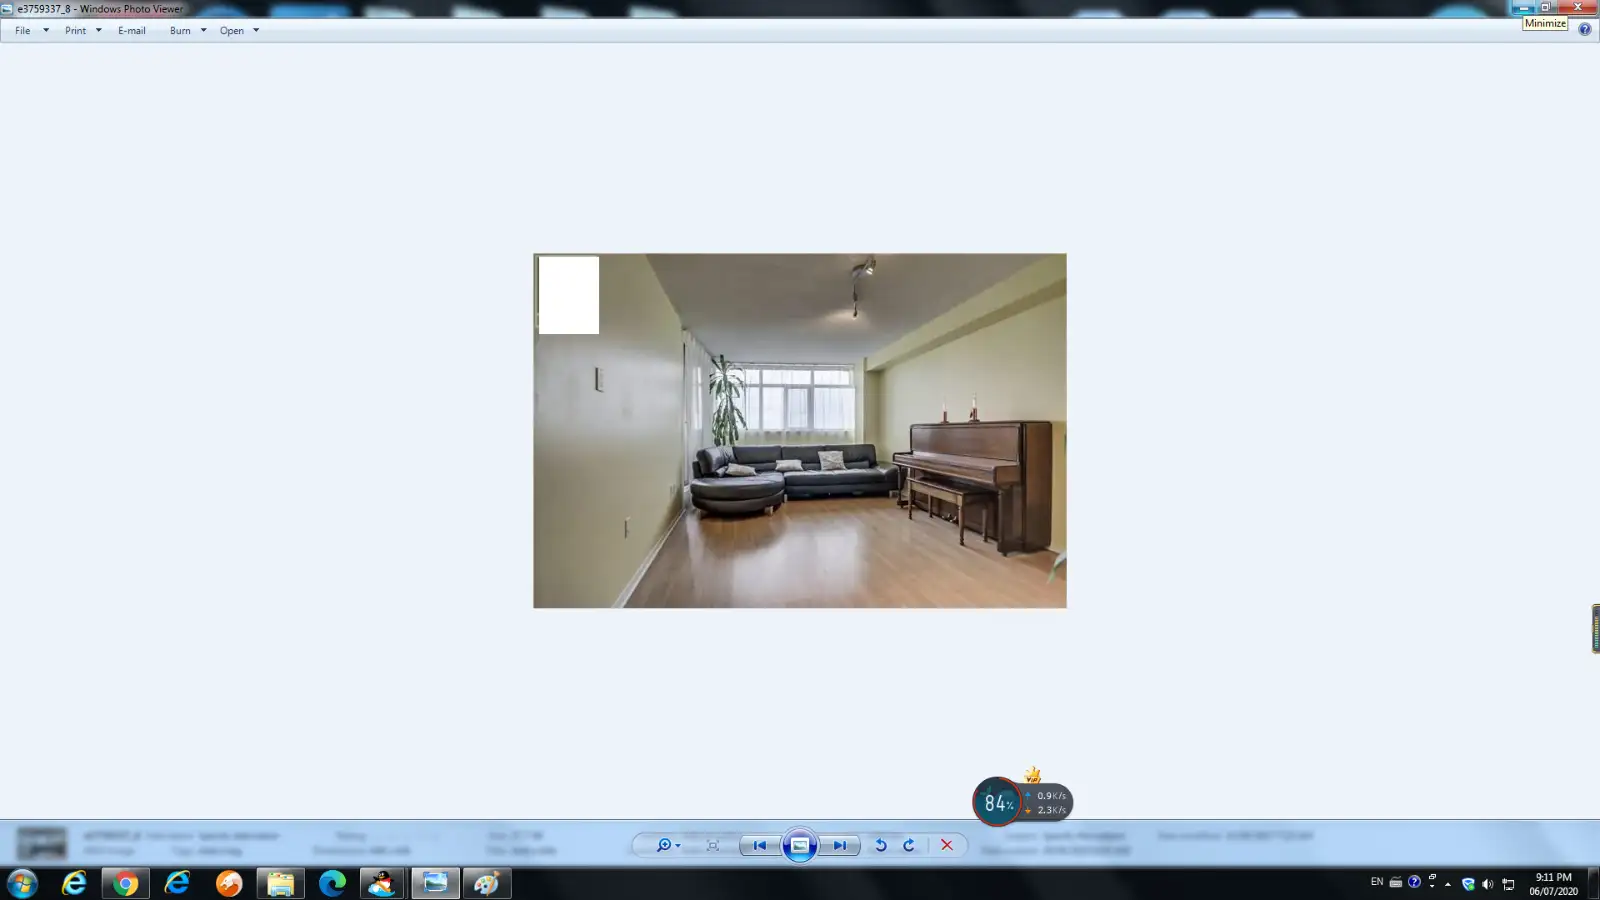Click Show desktop button at taskbar edge

pyautogui.click(x=1594, y=884)
